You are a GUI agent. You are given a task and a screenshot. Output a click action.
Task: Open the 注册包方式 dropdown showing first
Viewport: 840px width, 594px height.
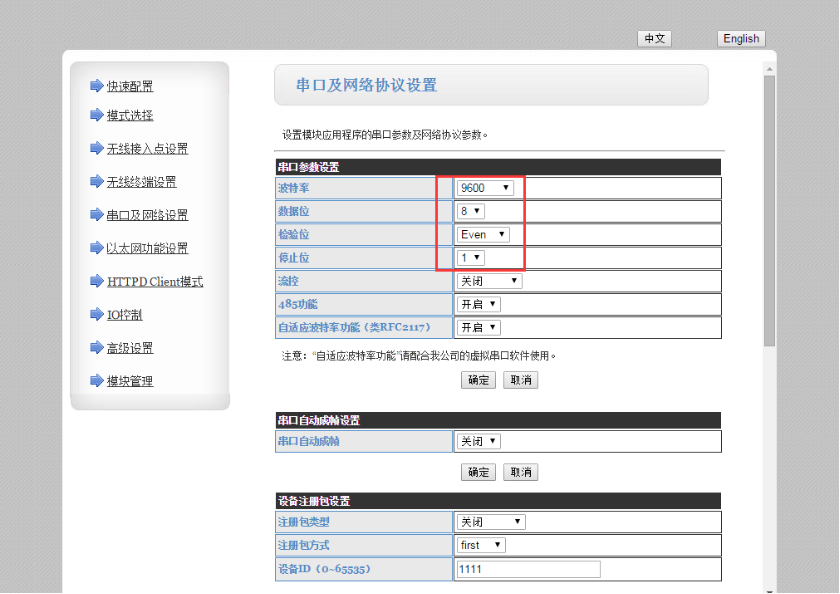pos(481,545)
